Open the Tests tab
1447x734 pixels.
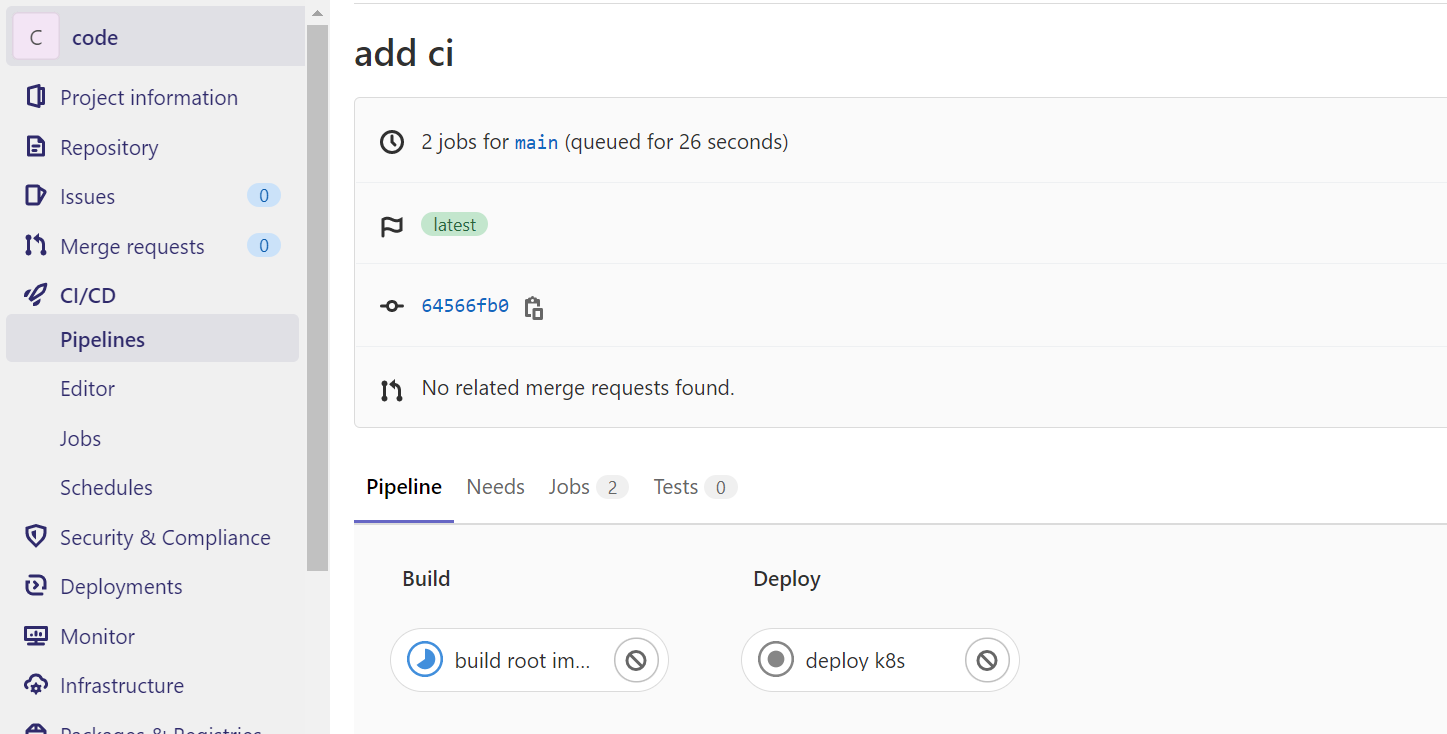676,487
